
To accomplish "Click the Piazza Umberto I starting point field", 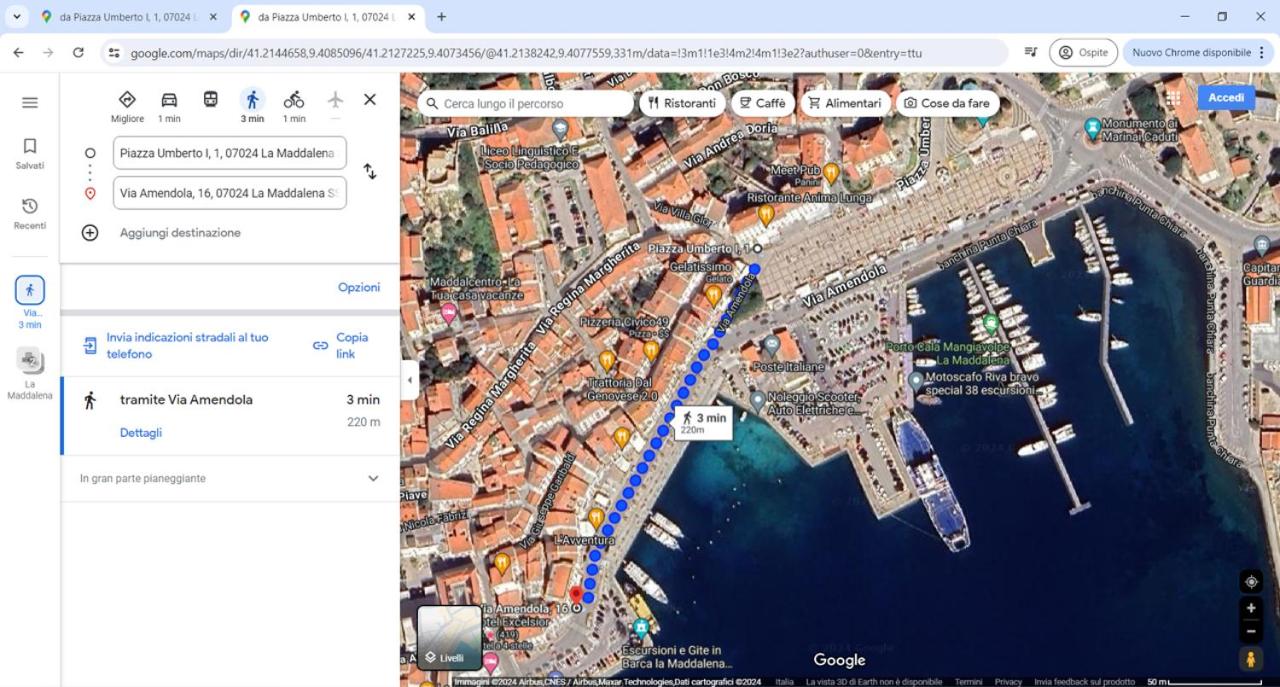I will (x=230, y=153).
